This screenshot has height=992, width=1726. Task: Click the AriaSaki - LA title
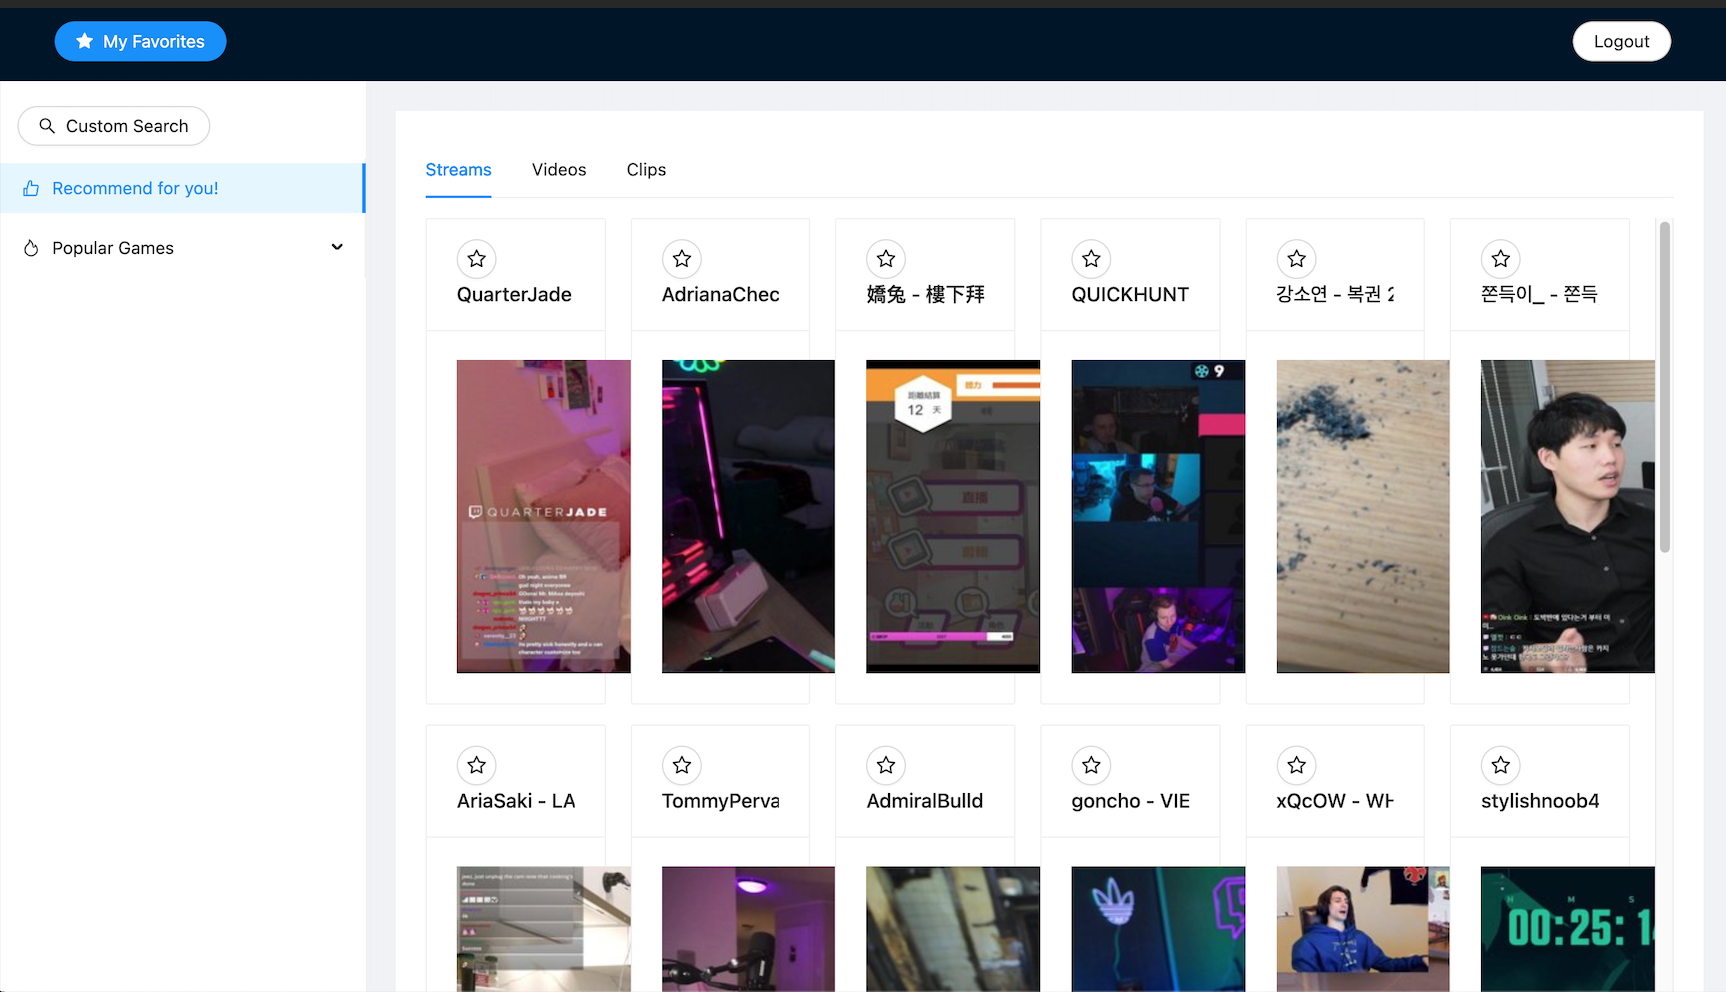pyautogui.click(x=516, y=801)
